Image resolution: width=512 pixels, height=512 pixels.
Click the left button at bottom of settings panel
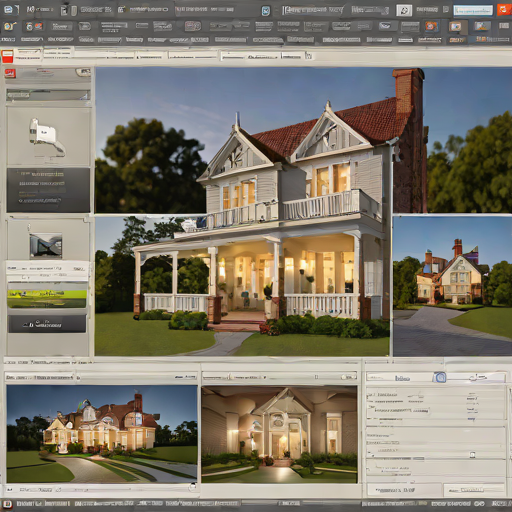[404, 490]
